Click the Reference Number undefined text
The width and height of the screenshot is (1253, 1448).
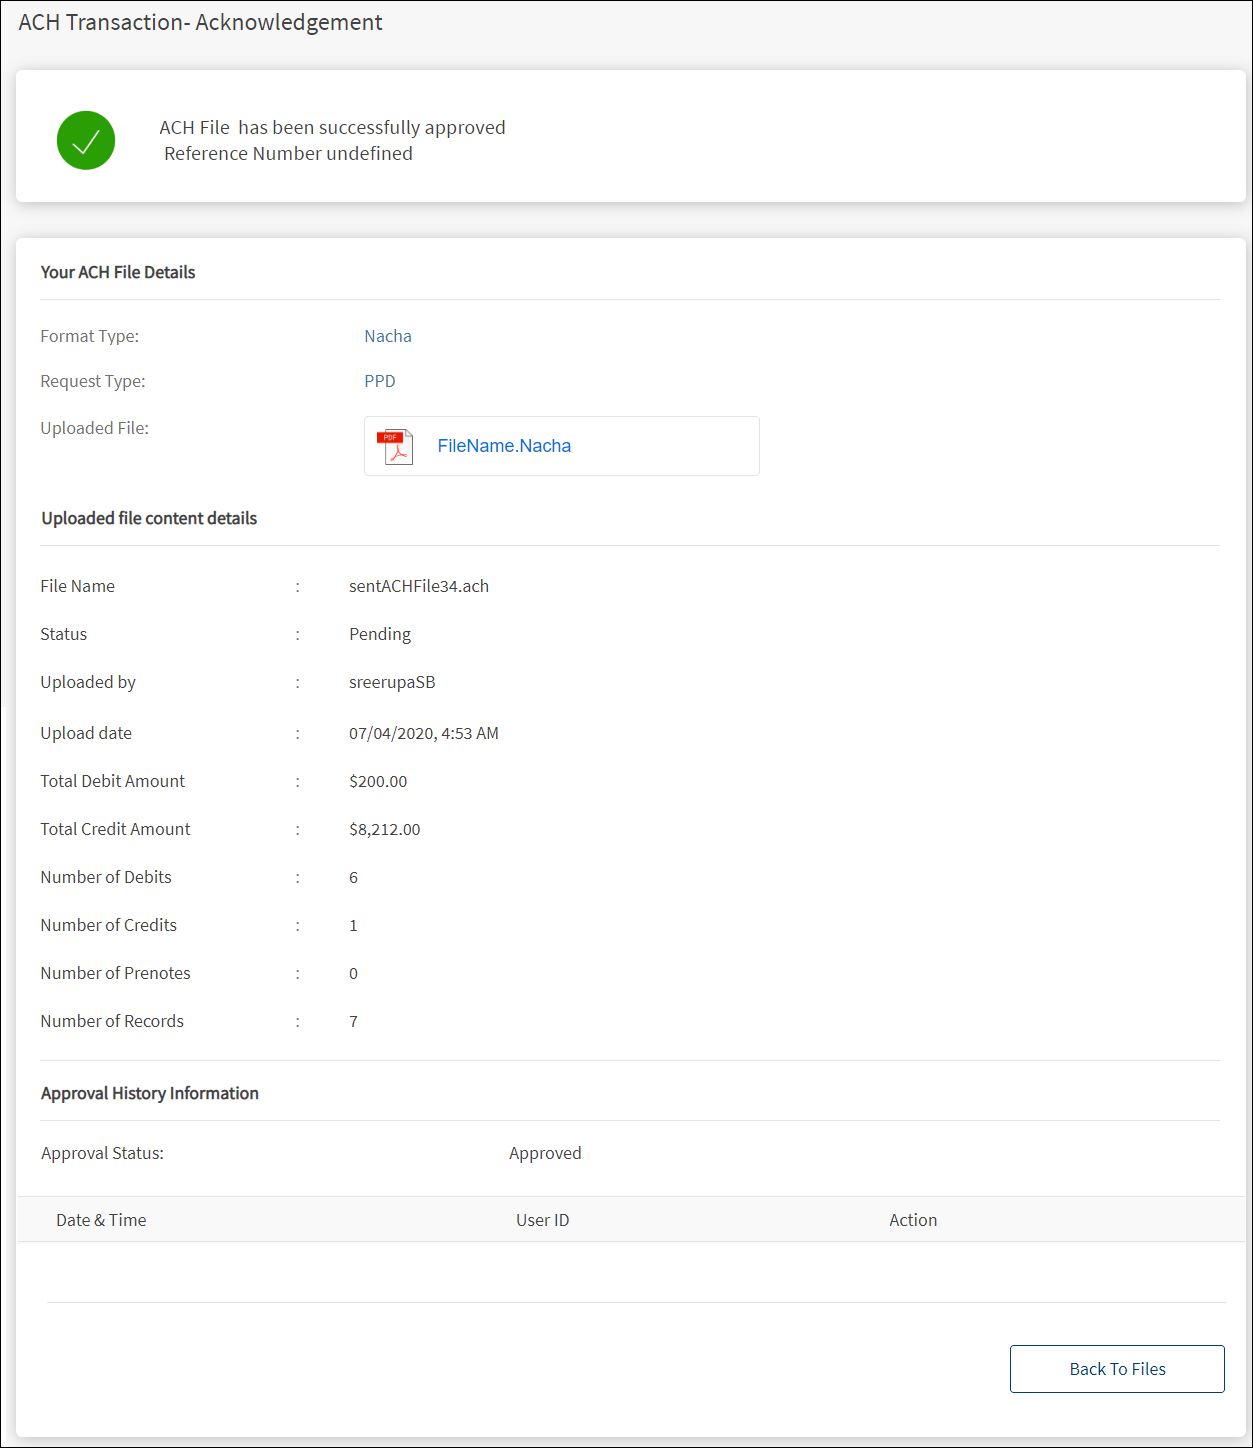click(x=288, y=153)
